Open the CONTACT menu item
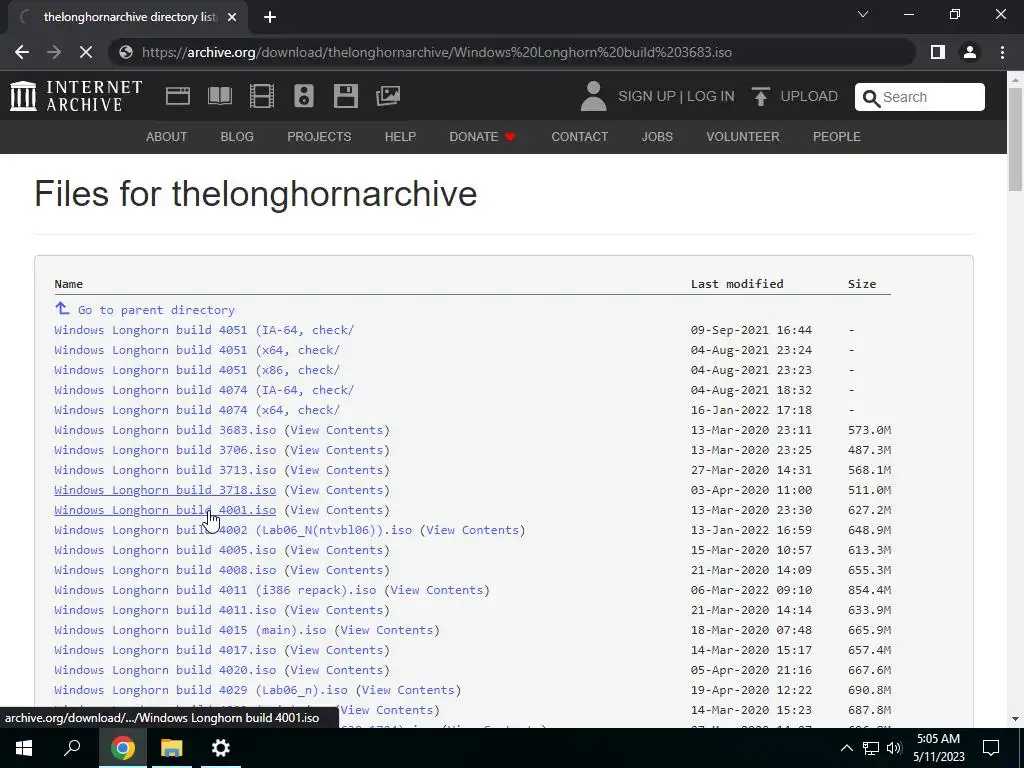Image resolution: width=1024 pixels, height=768 pixels. point(580,136)
